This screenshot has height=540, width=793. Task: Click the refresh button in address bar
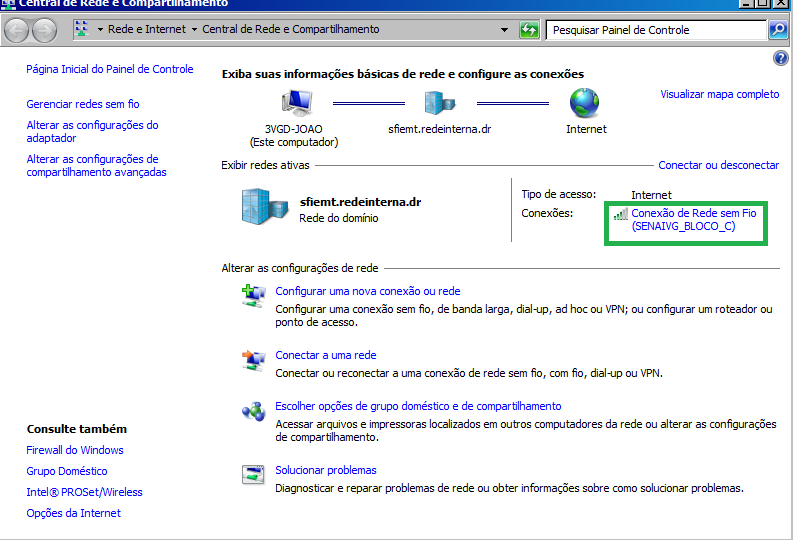(x=530, y=30)
